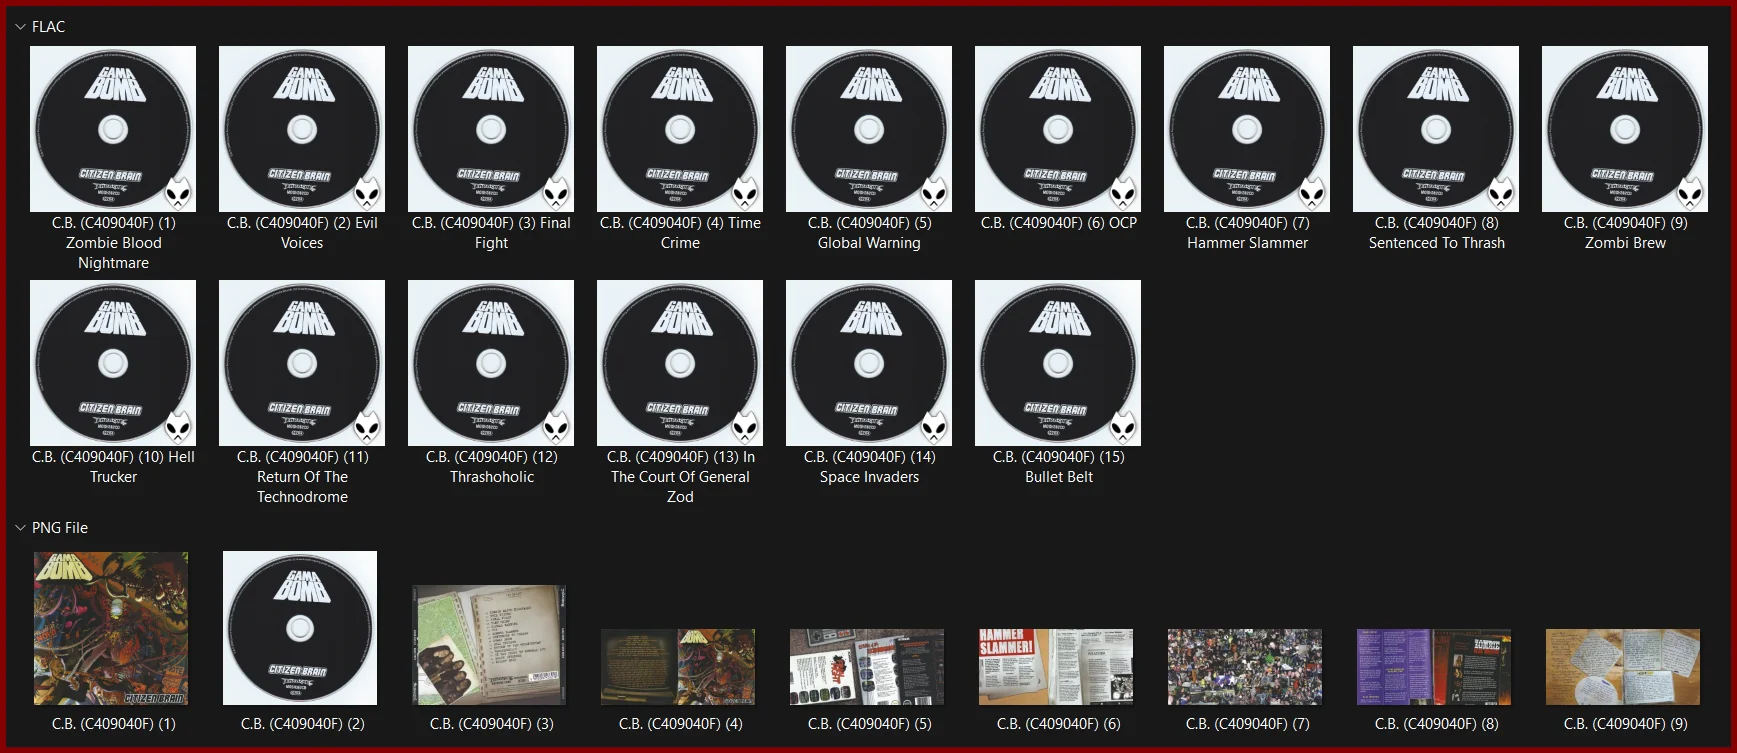Select the Hell Trucker FLAC icon
1737x753 pixels.
click(x=113, y=363)
